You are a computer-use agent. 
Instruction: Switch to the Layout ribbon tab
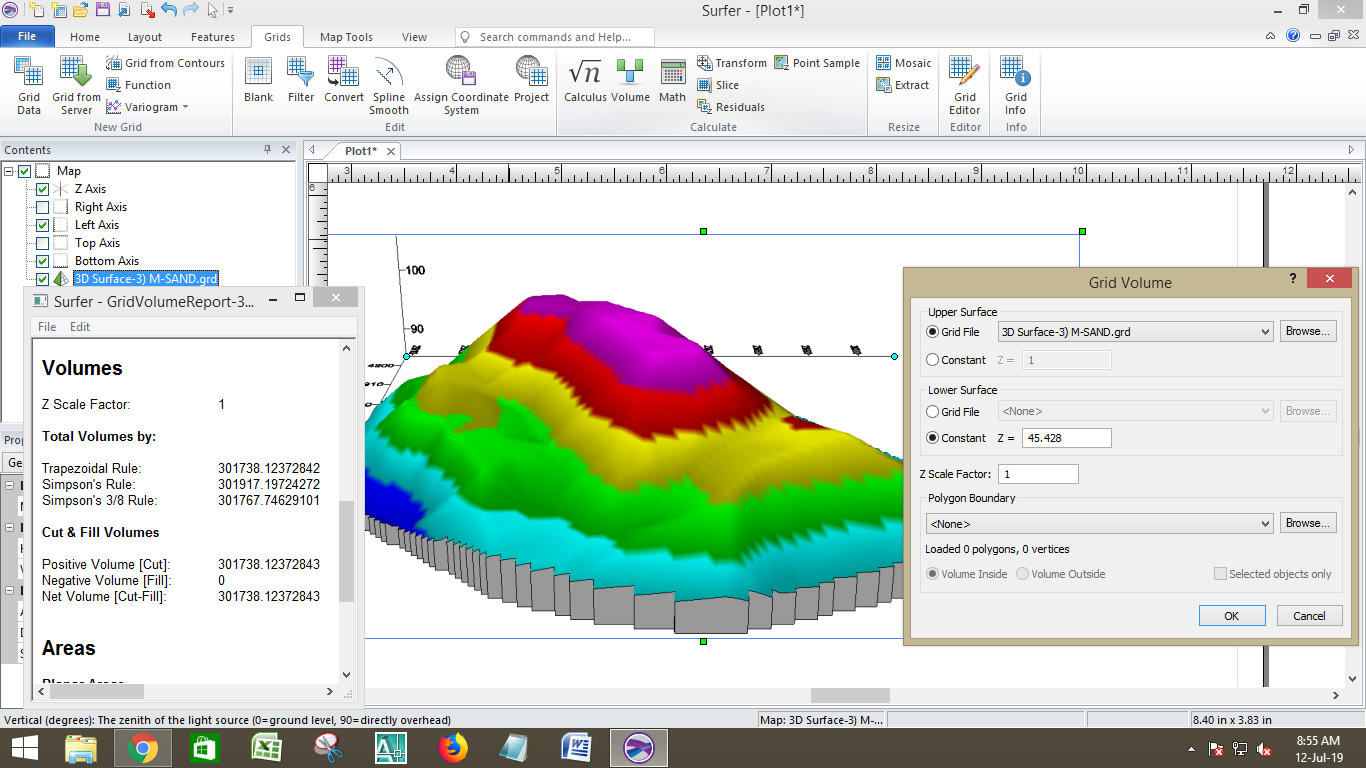click(145, 37)
